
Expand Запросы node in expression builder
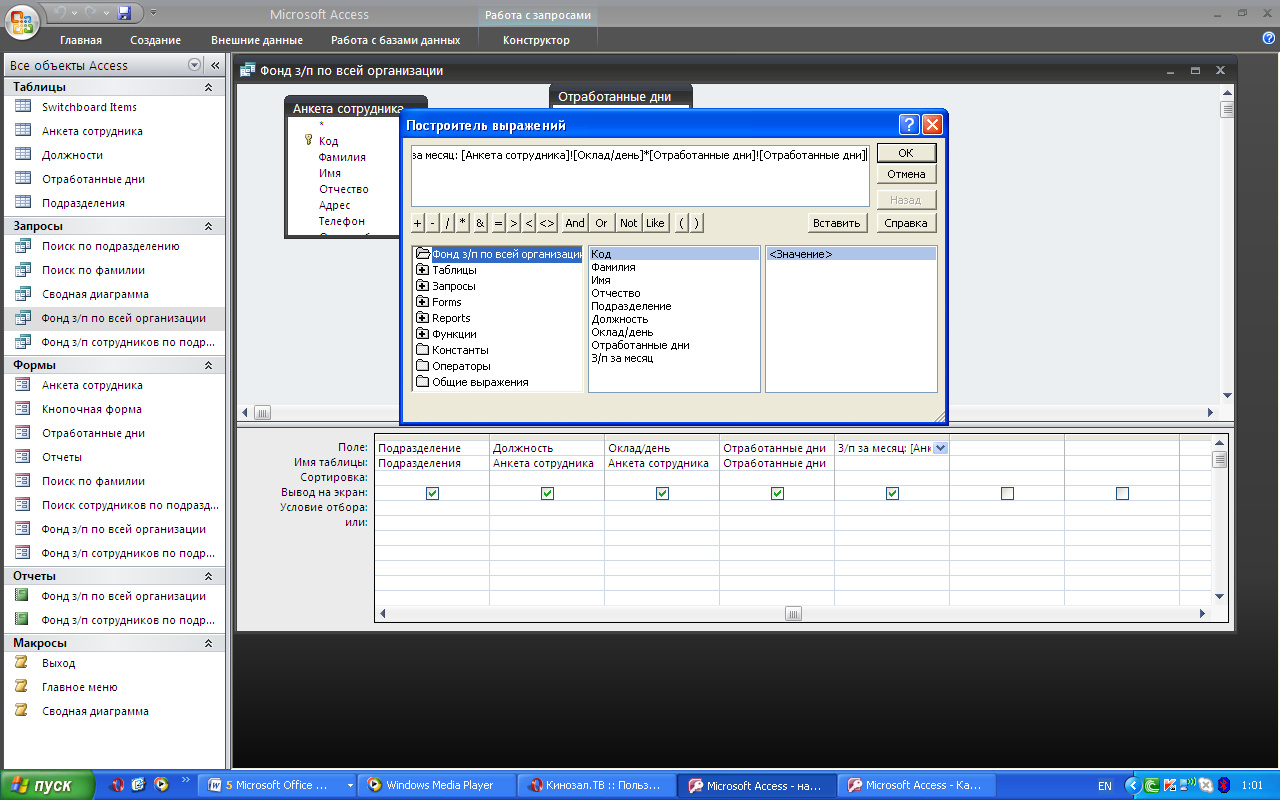[x=422, y=286]
